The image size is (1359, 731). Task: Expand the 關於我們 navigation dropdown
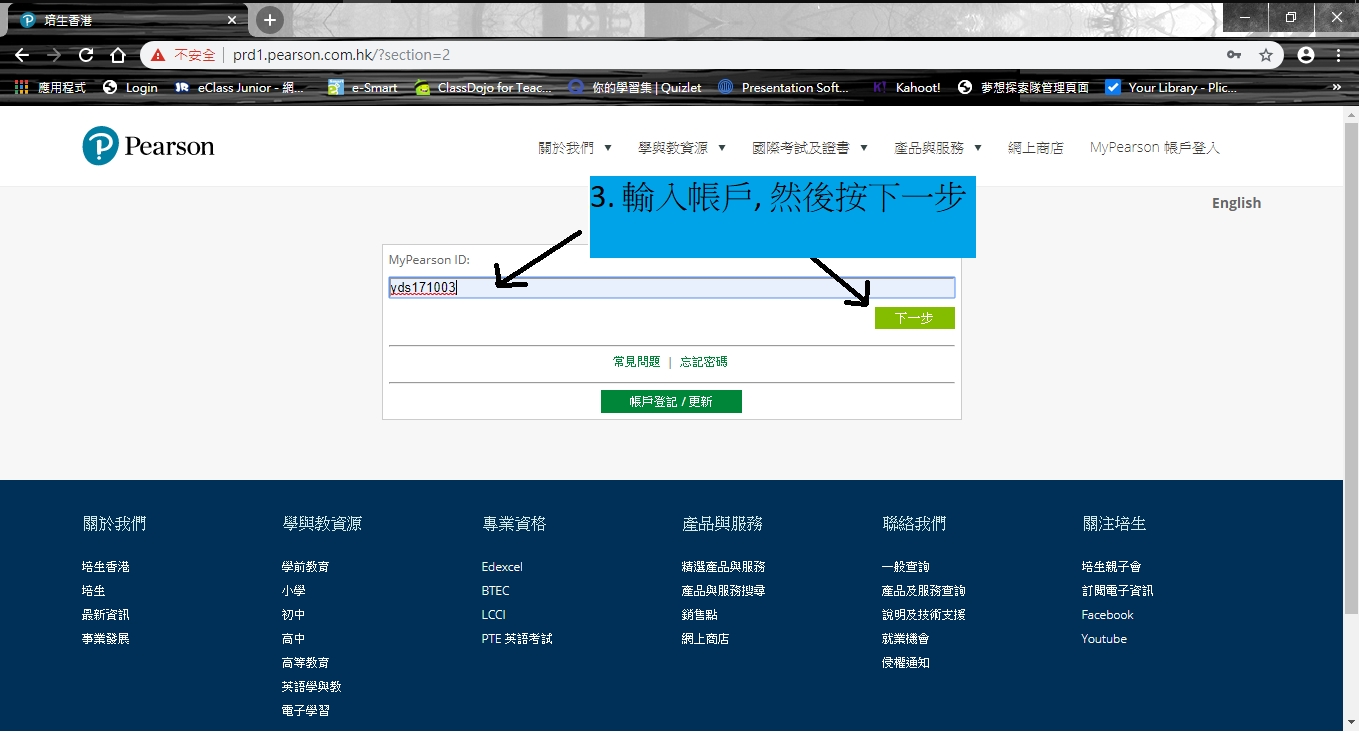click(575, 148)
